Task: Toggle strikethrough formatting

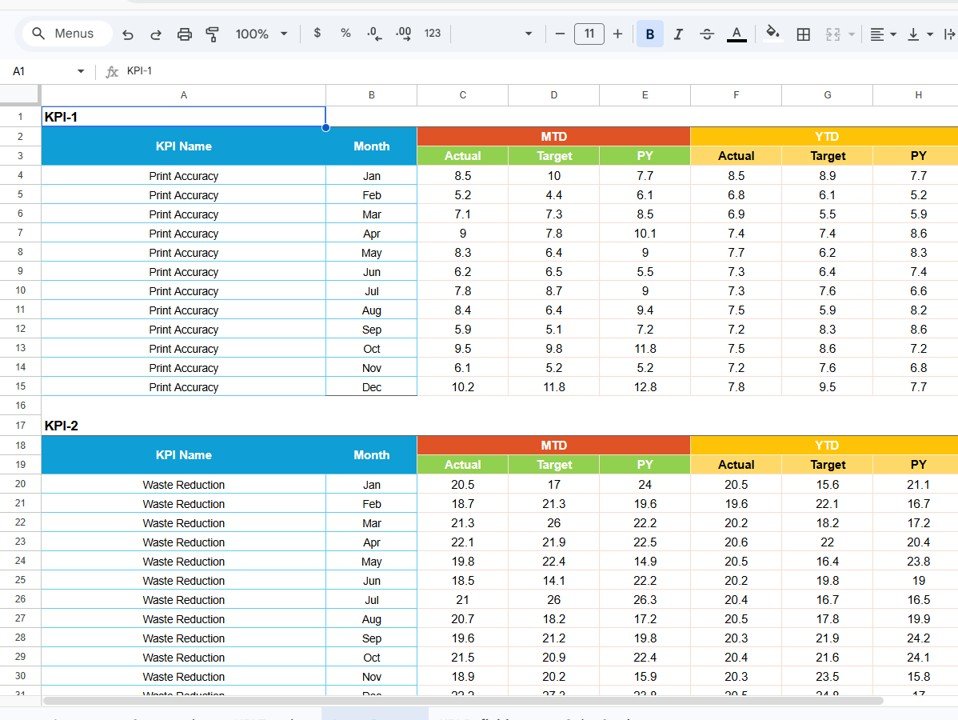Action: pyautogui.click(x=706, y=33)
